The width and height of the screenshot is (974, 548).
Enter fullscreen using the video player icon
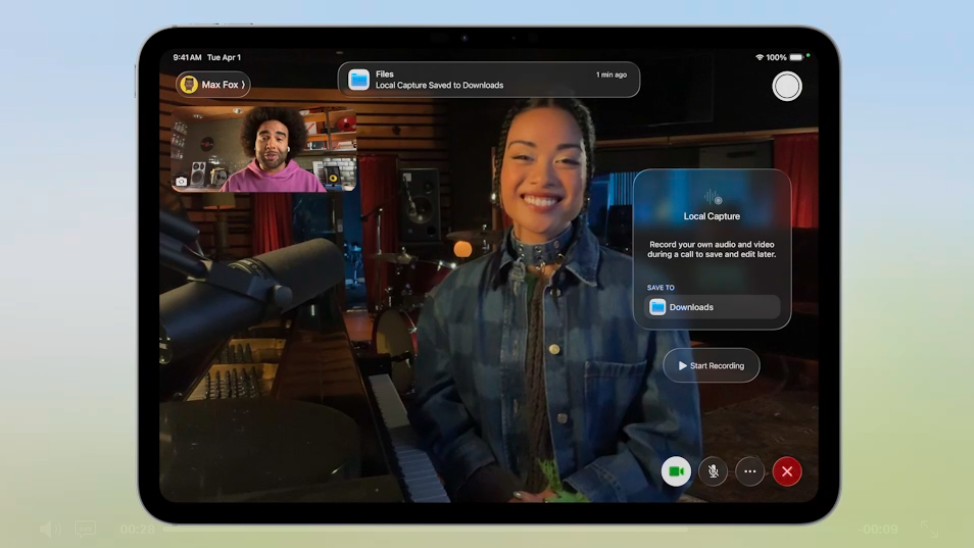(929, 529)
